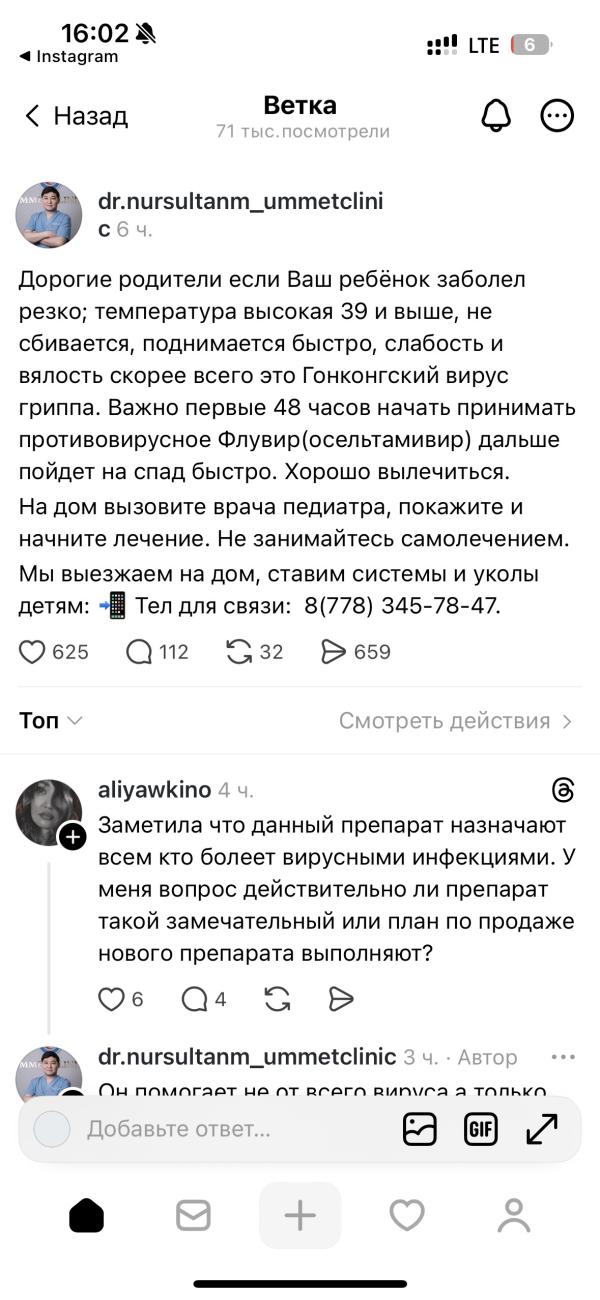Open the photo picker in the reply bar

(418, 1129)
